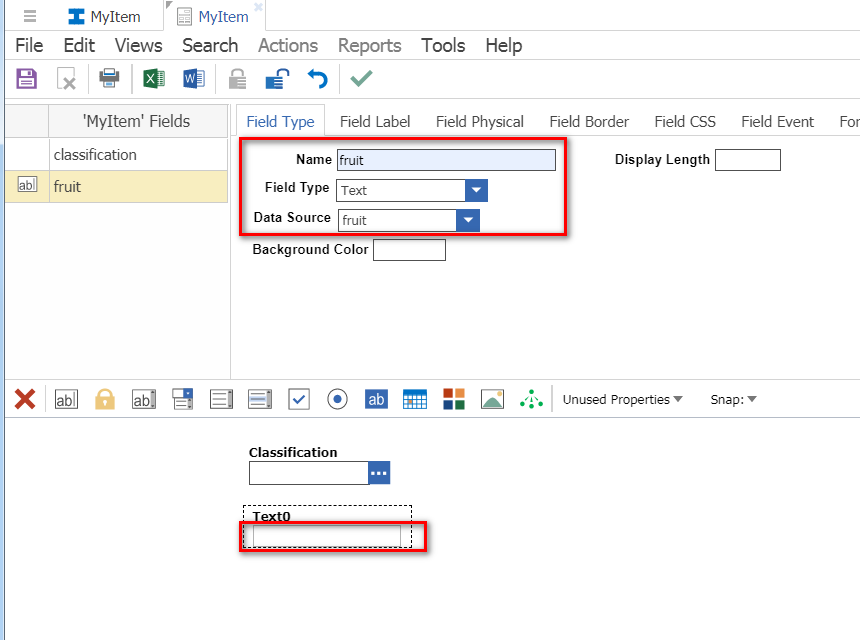Switch to the Field Physical tab
This screenshot has width=860, height=640.
click(480, 121)
